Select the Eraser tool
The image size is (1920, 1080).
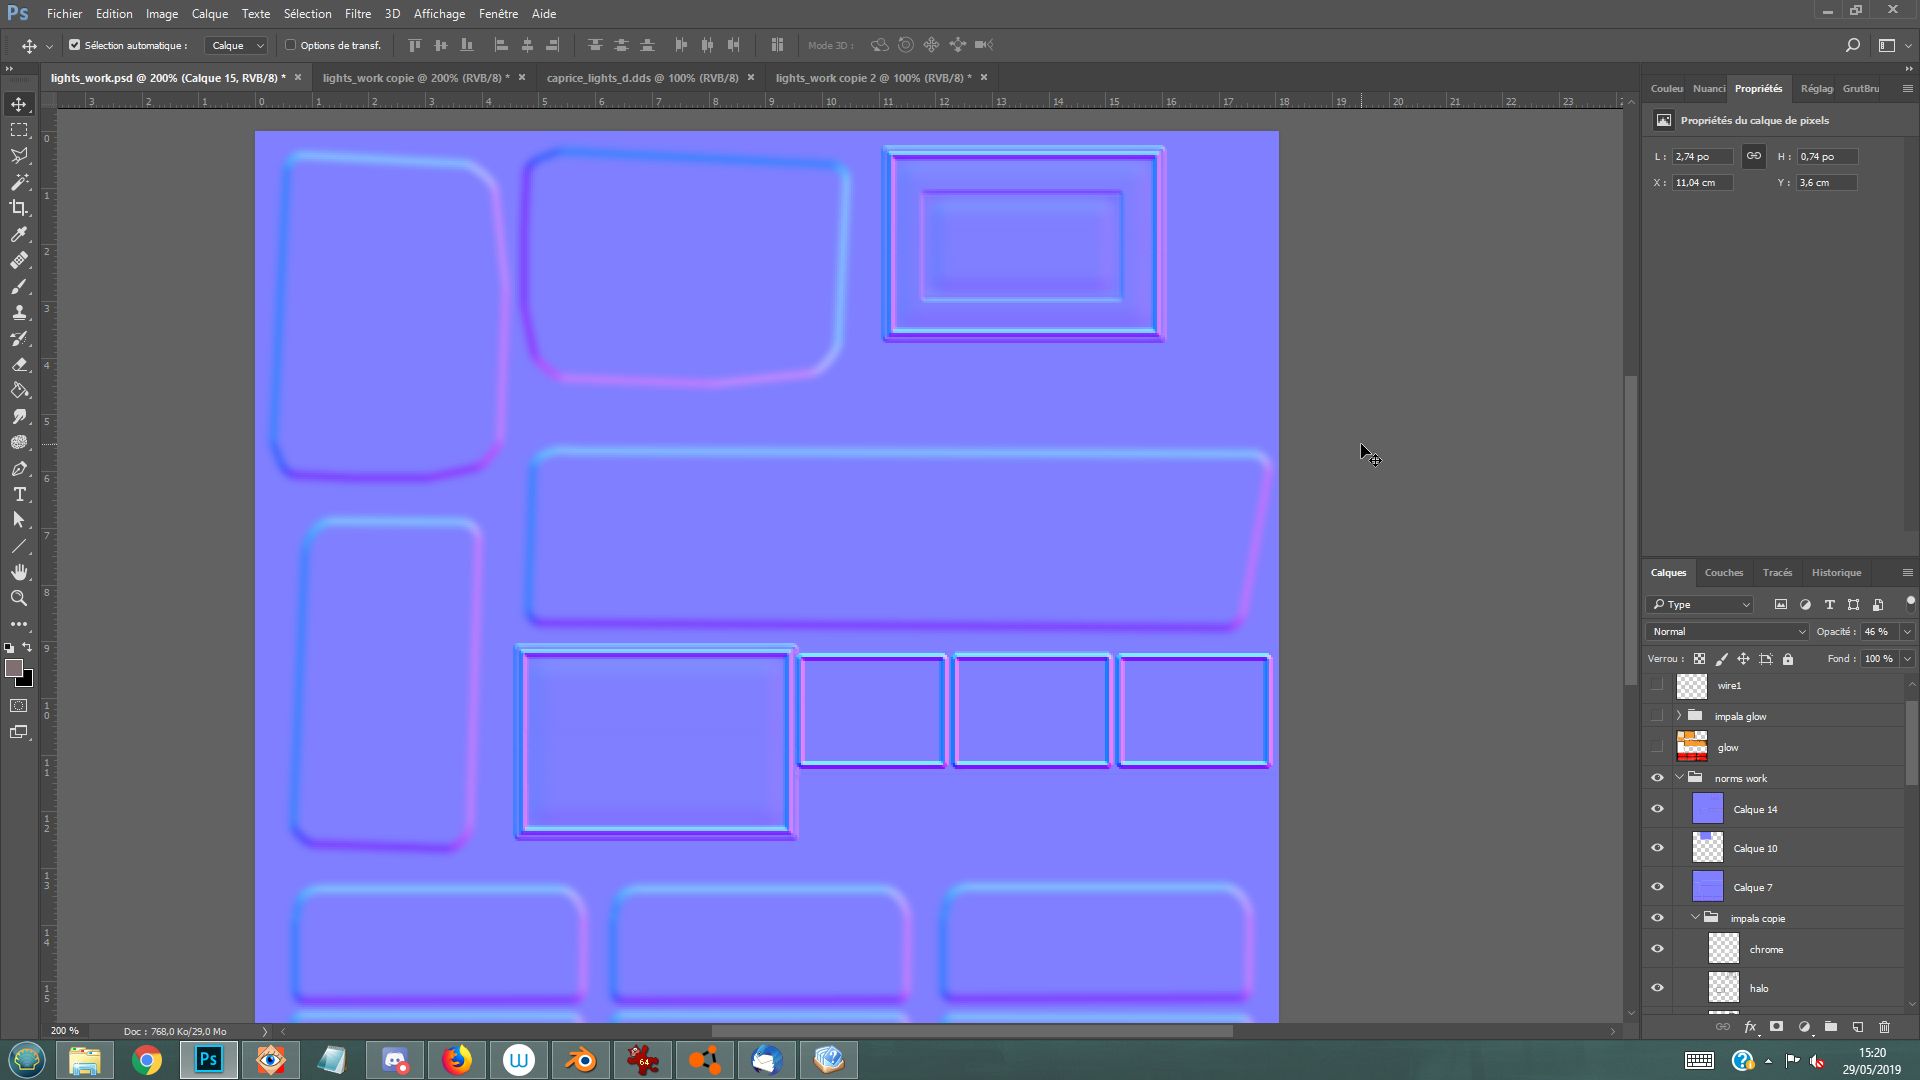pyautogui.click(x=19, y=364)
